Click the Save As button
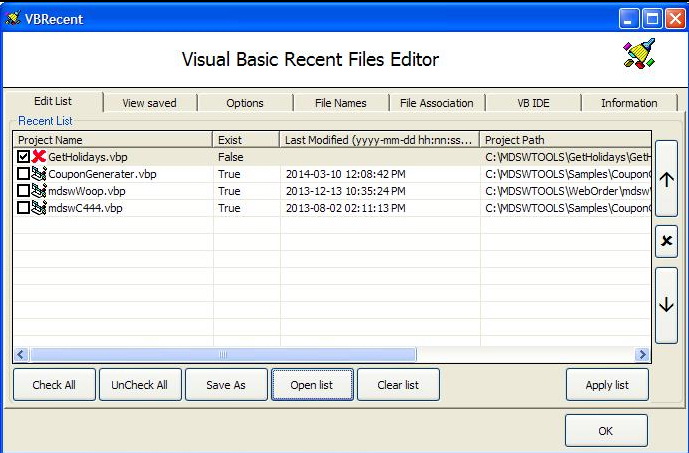689x453 pixels. [x=226, y=385]
